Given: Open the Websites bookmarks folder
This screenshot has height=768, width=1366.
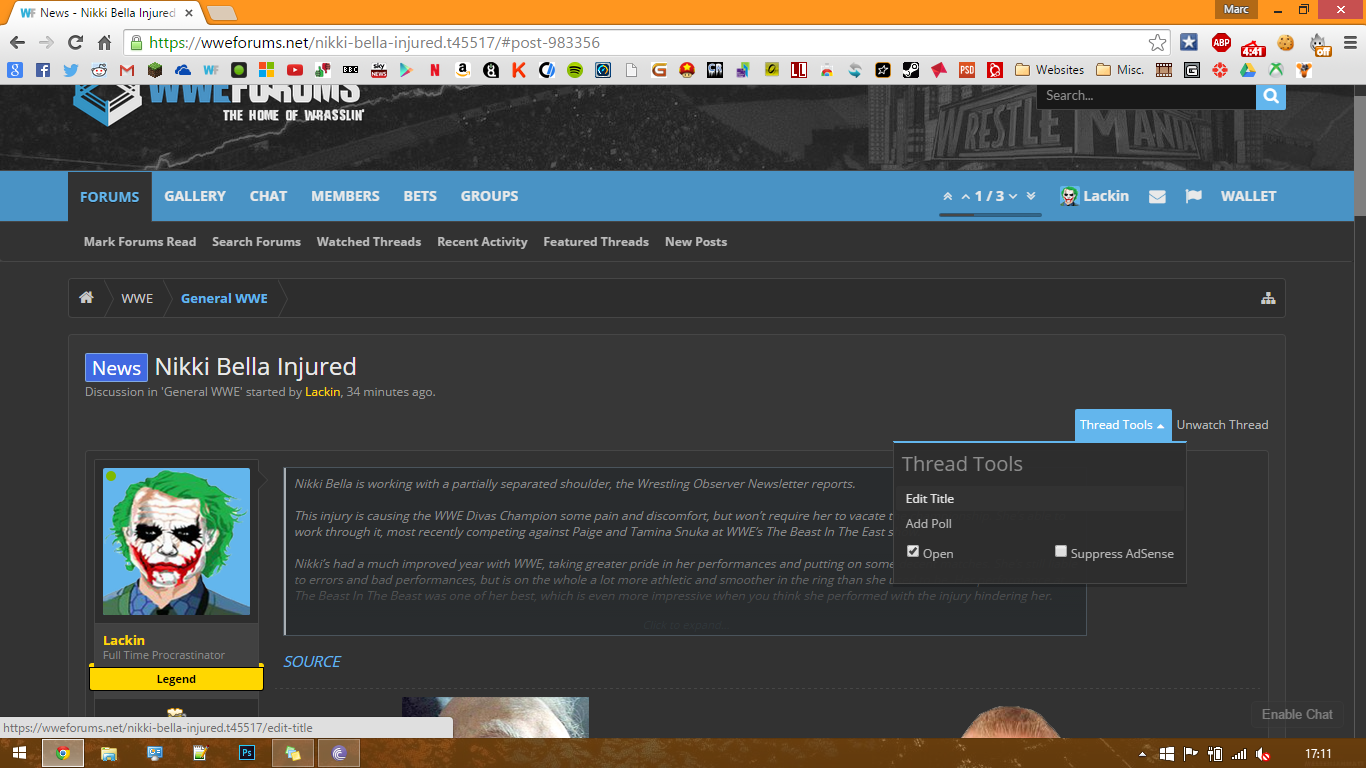Looking at the screenshot, I should pos(1049,70).
